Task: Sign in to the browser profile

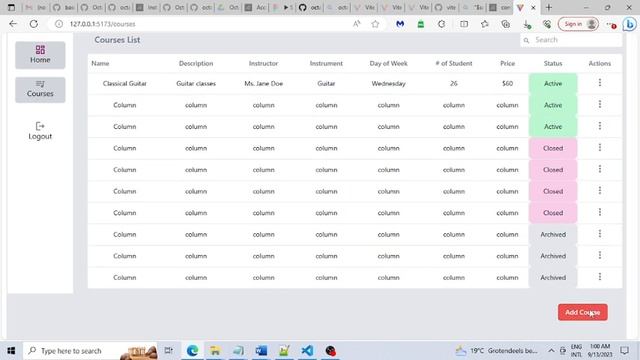Action: click(x=578, y=24)
